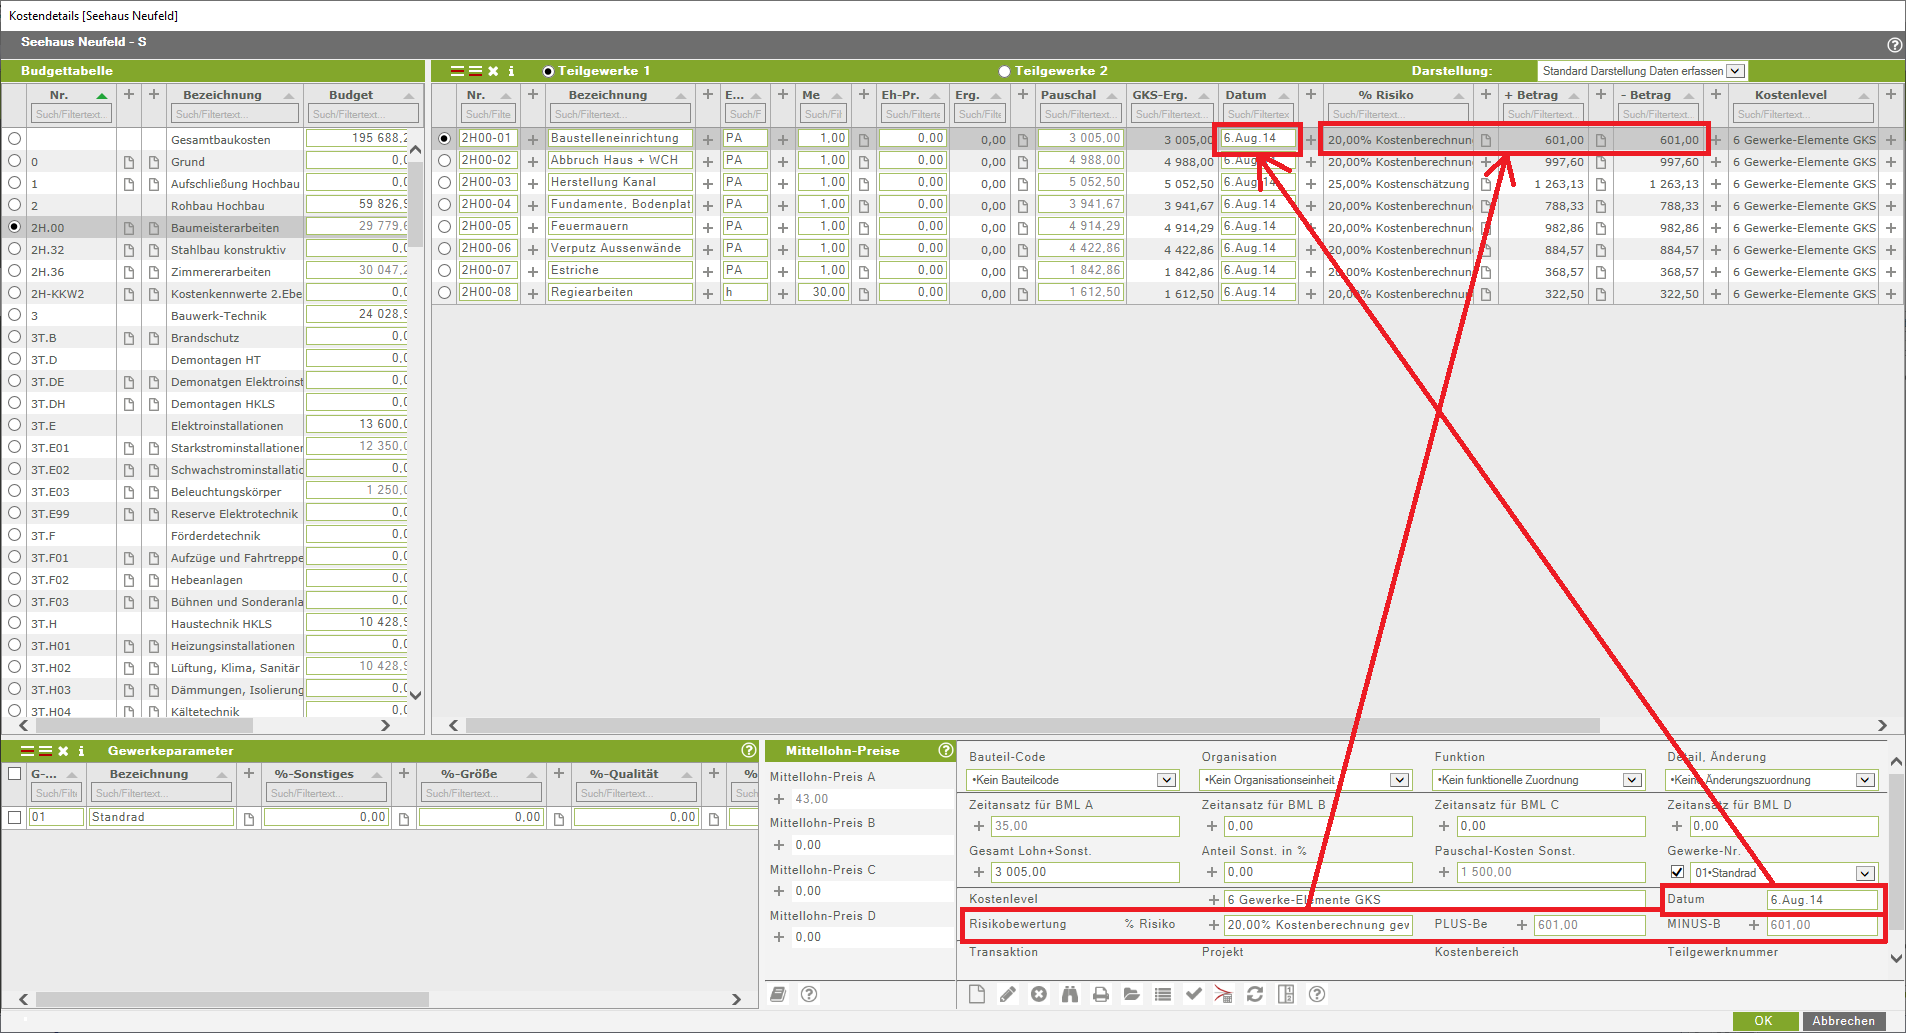Image resolution: width=1906 pixels, height=1033 pixels.
Task: Sort Budgettabelle by Bezeichnung column header
Action: point(222,95)
